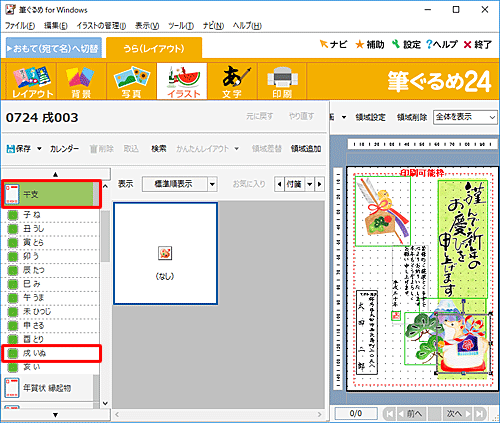
Task: Select the イラスト illustration tool
Action: click(182, 82)
